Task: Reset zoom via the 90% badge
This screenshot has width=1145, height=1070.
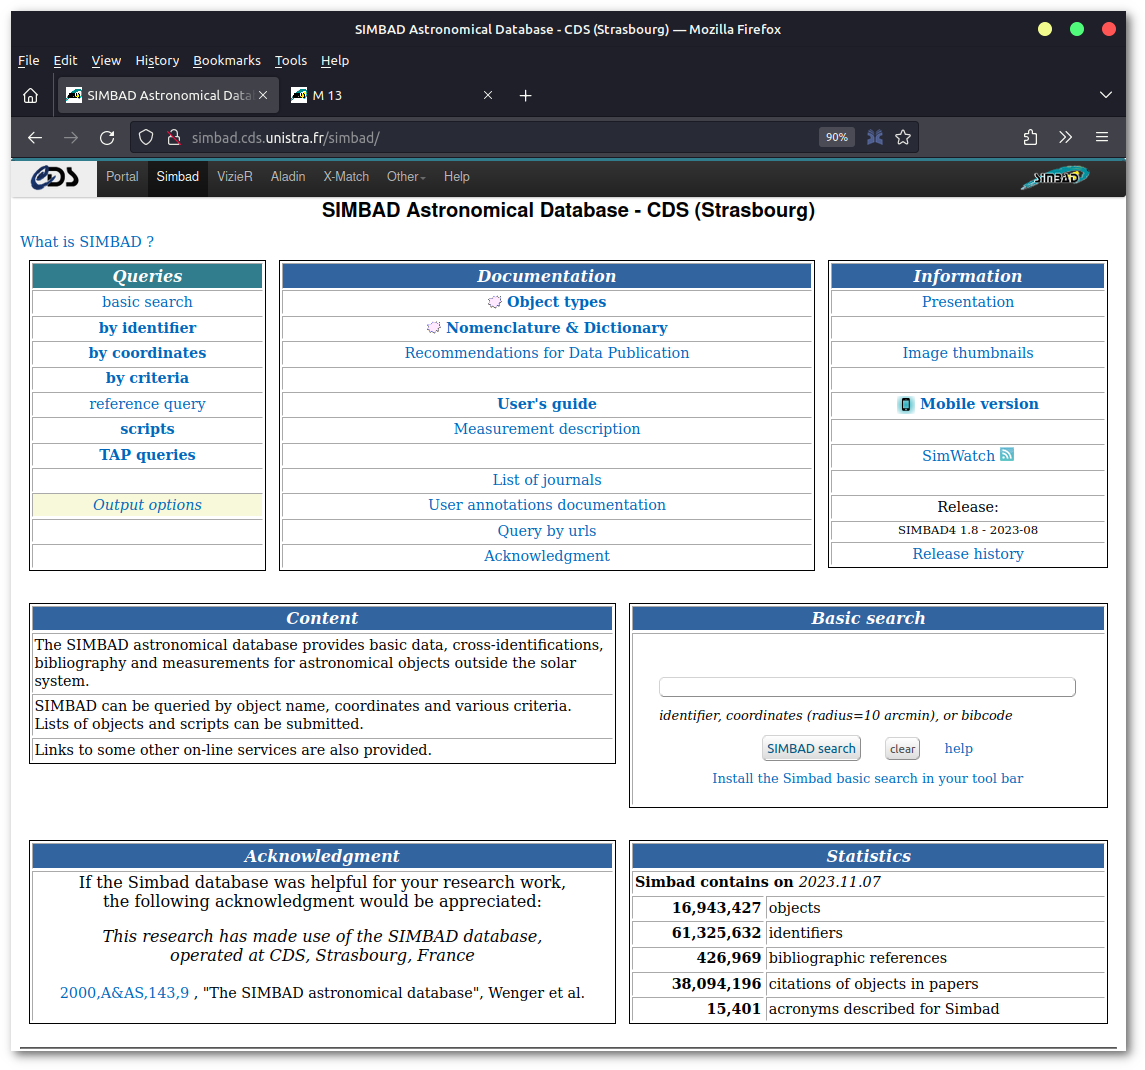Action: 837,137
